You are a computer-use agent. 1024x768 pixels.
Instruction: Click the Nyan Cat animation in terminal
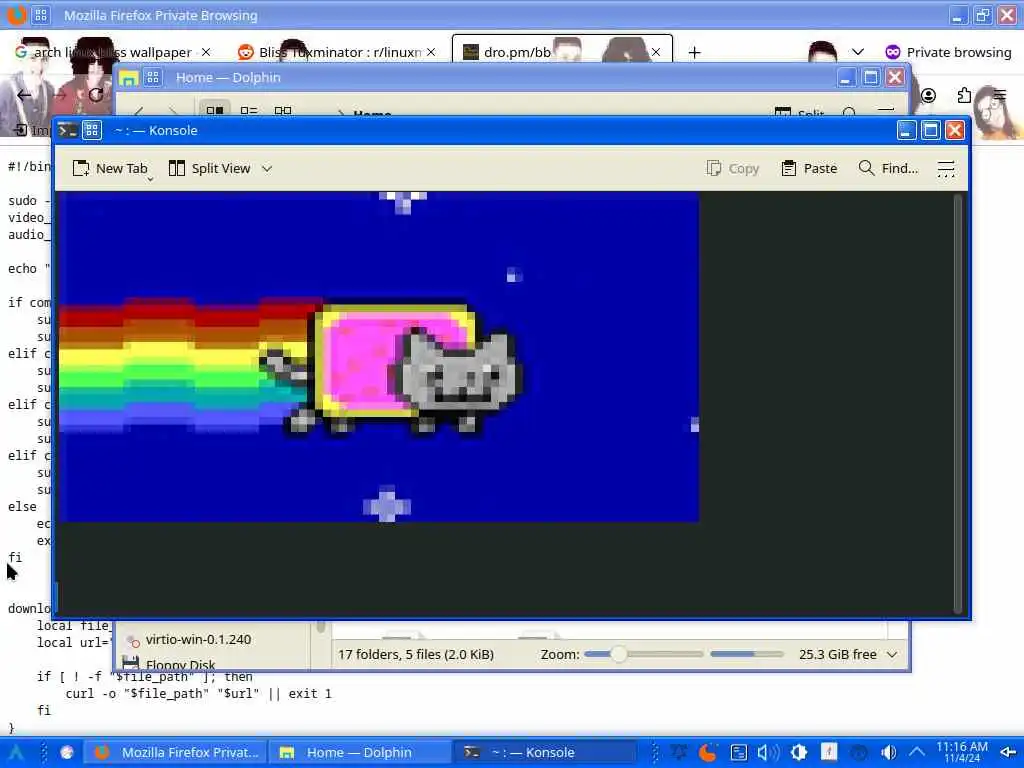click(x=379, y=357)
